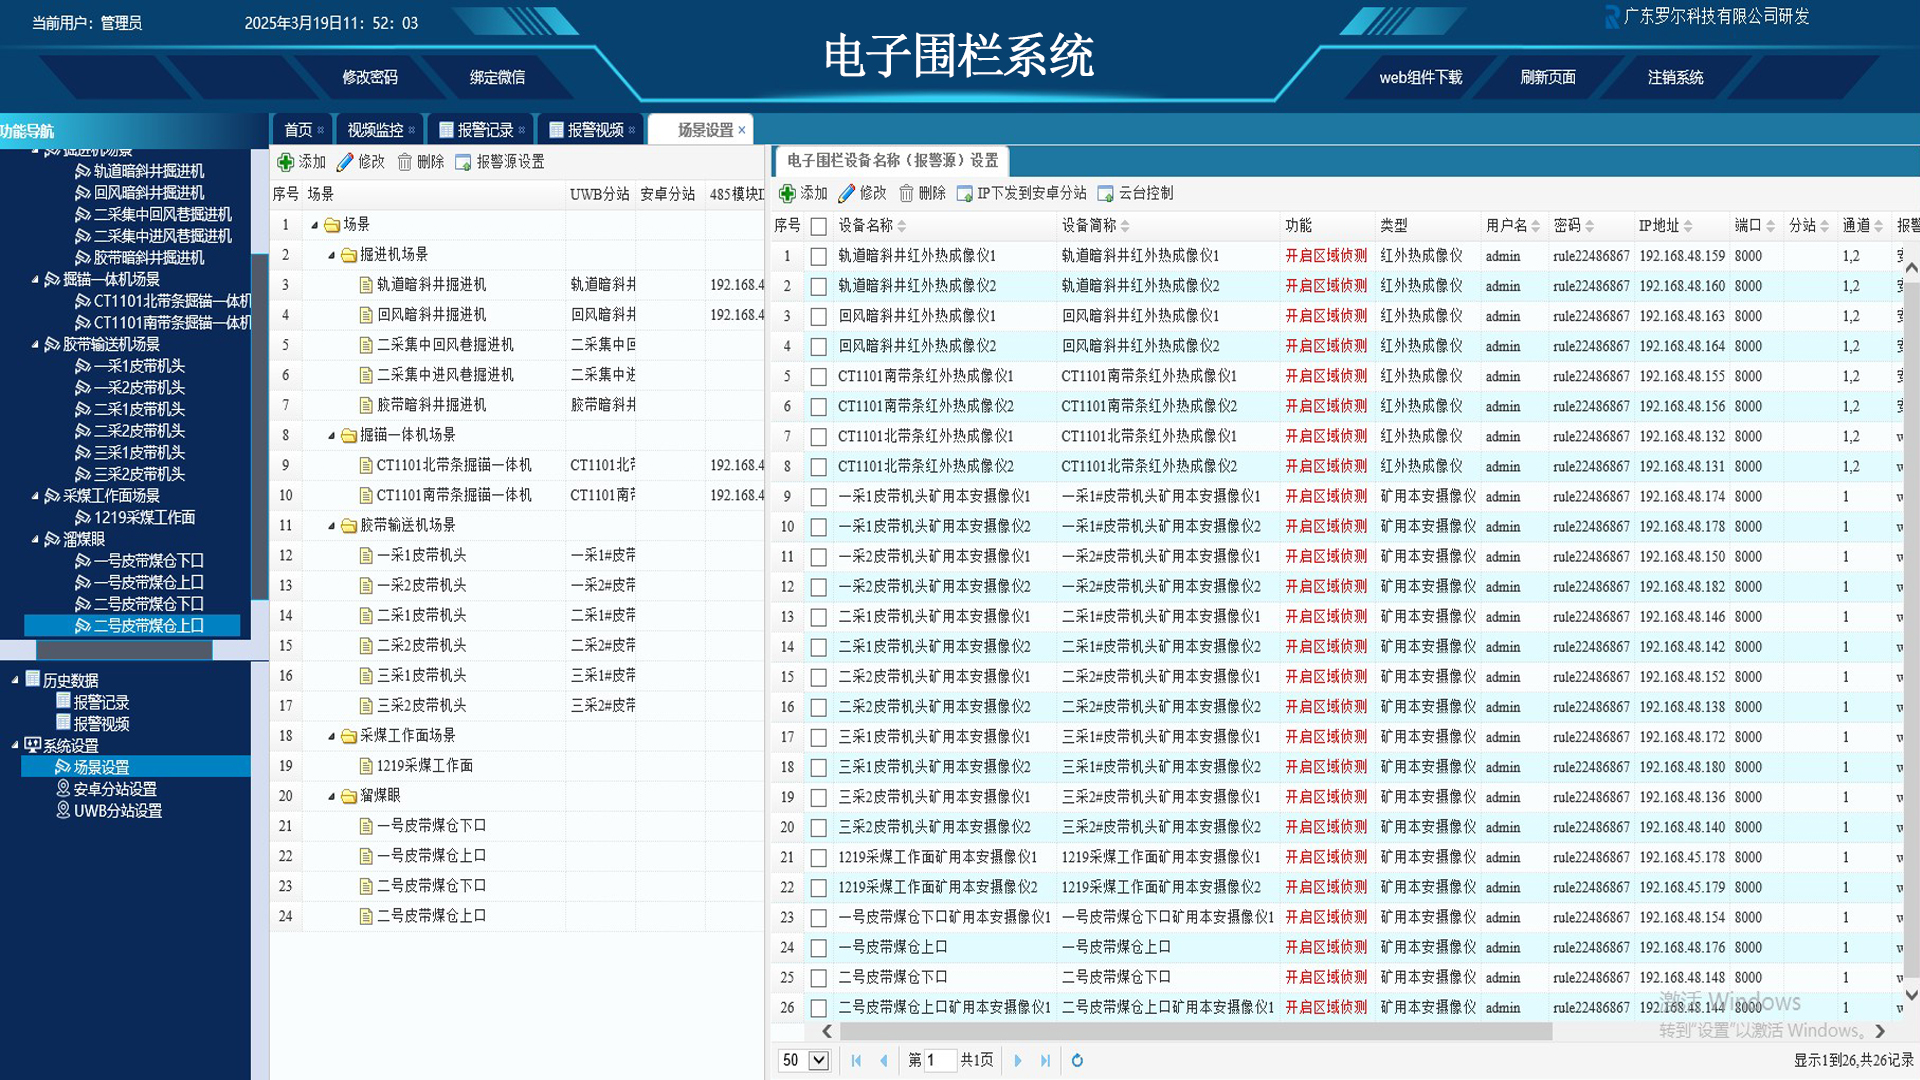Click 删除 trash icon in device settings toolbar

(906, 193)
